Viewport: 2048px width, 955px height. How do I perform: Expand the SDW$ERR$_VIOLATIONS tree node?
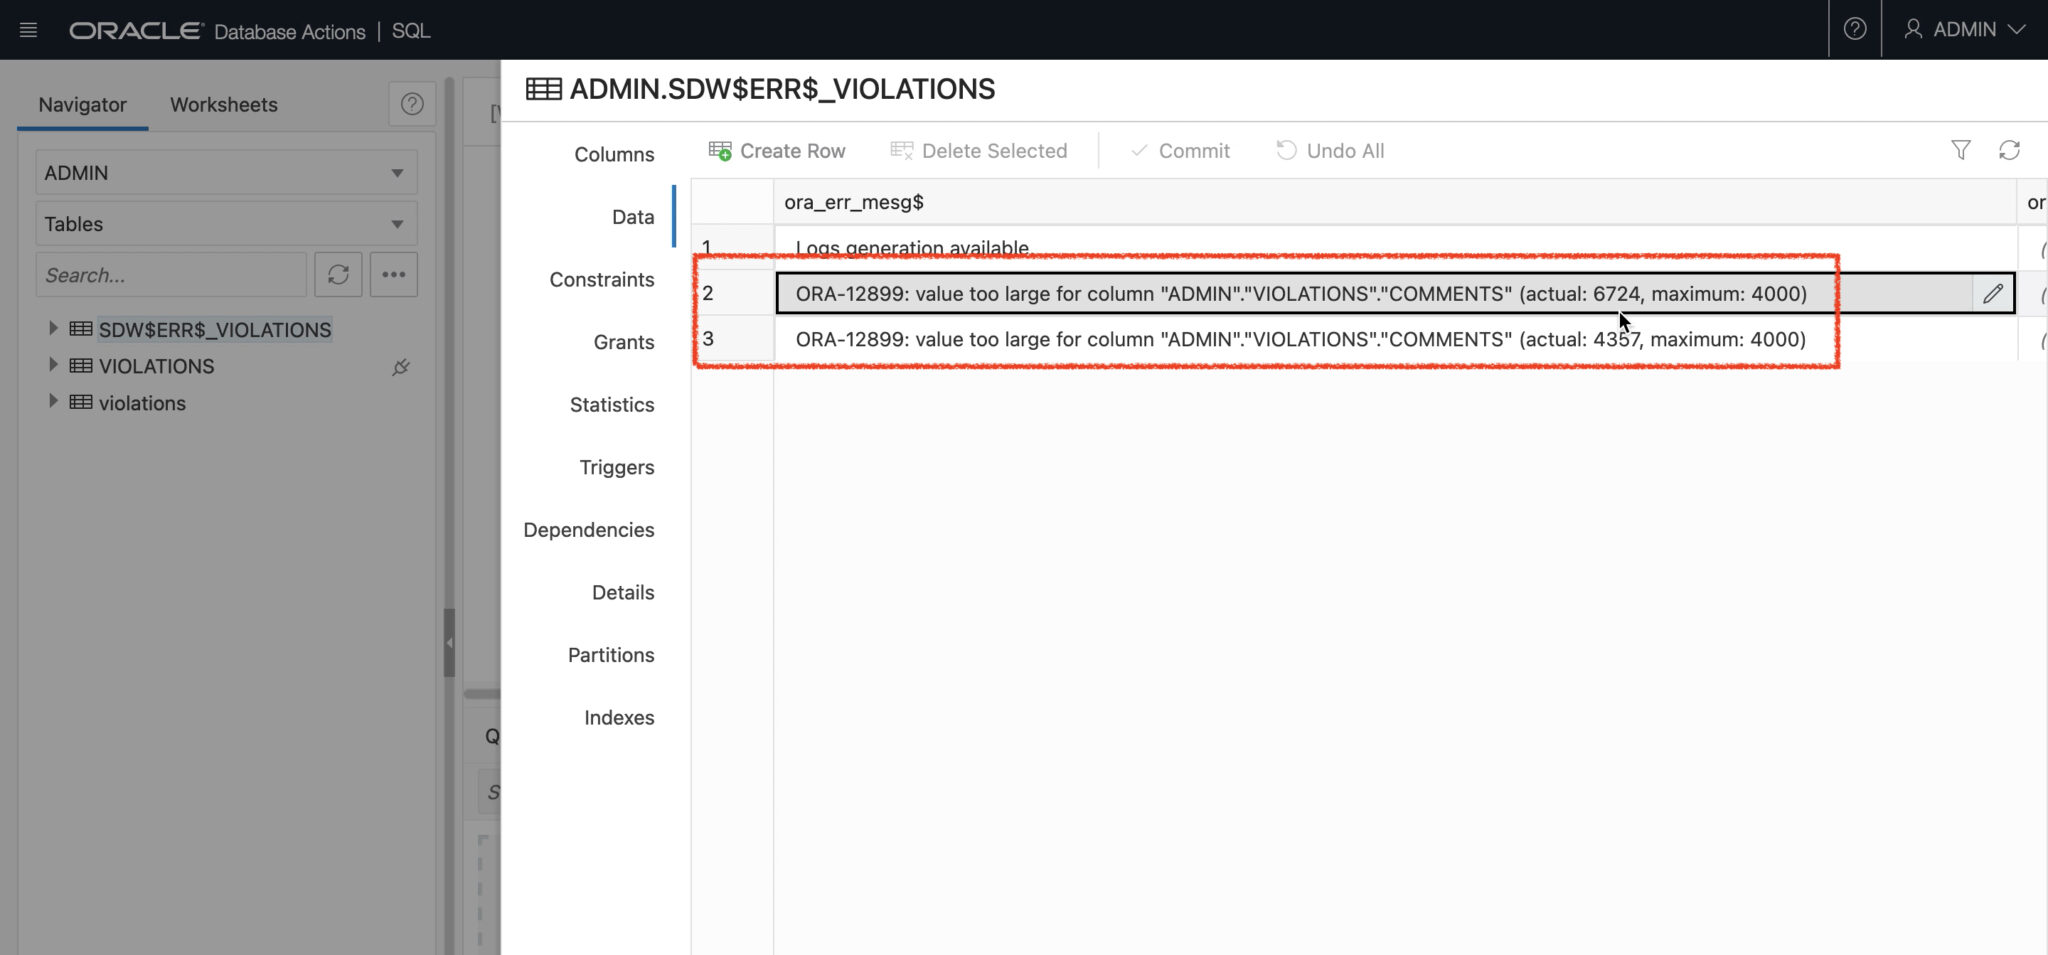click(53, 329)
